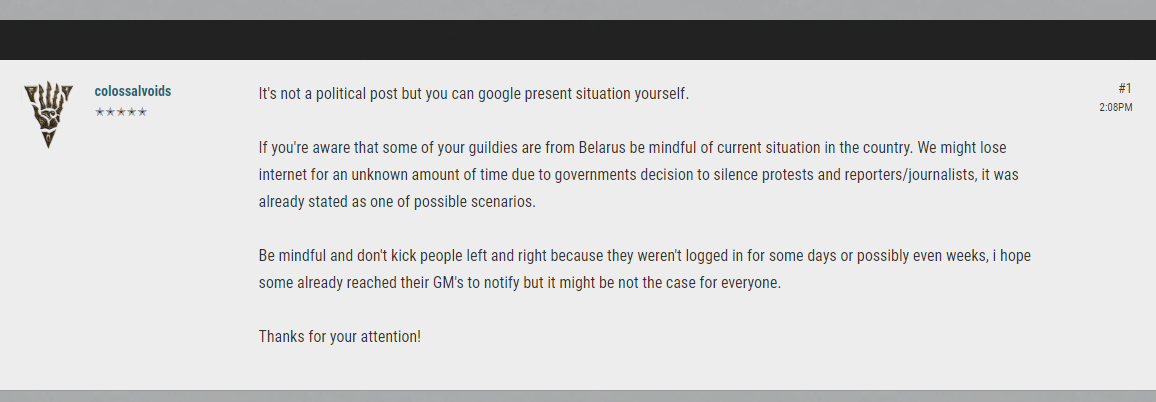The image size is (1156, 402).
Task: Click the first star under the username
Action: tap(100, 112)
